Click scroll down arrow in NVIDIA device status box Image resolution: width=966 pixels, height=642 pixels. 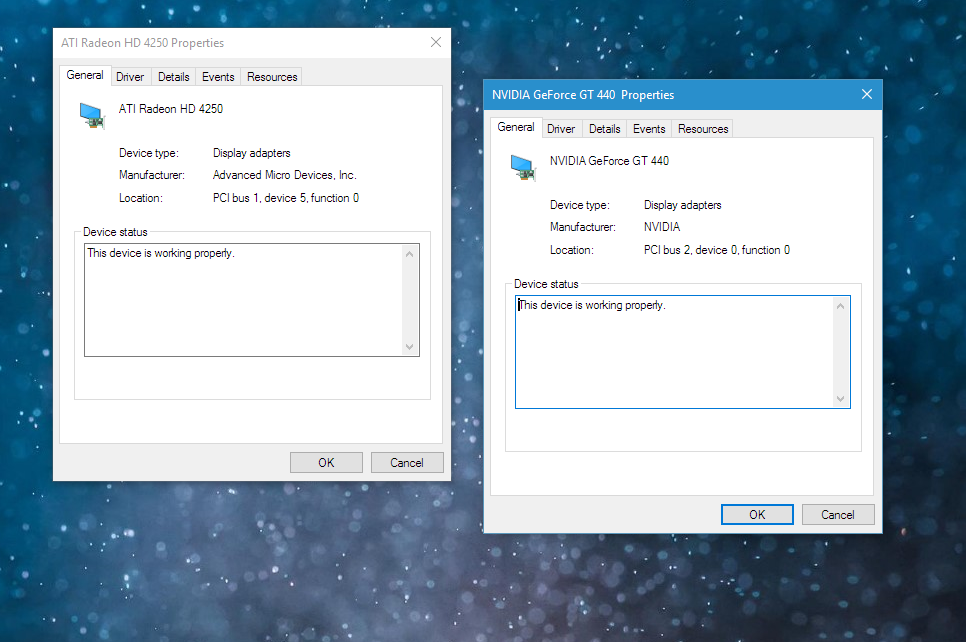pyautogui.click(x=840, y=399)
